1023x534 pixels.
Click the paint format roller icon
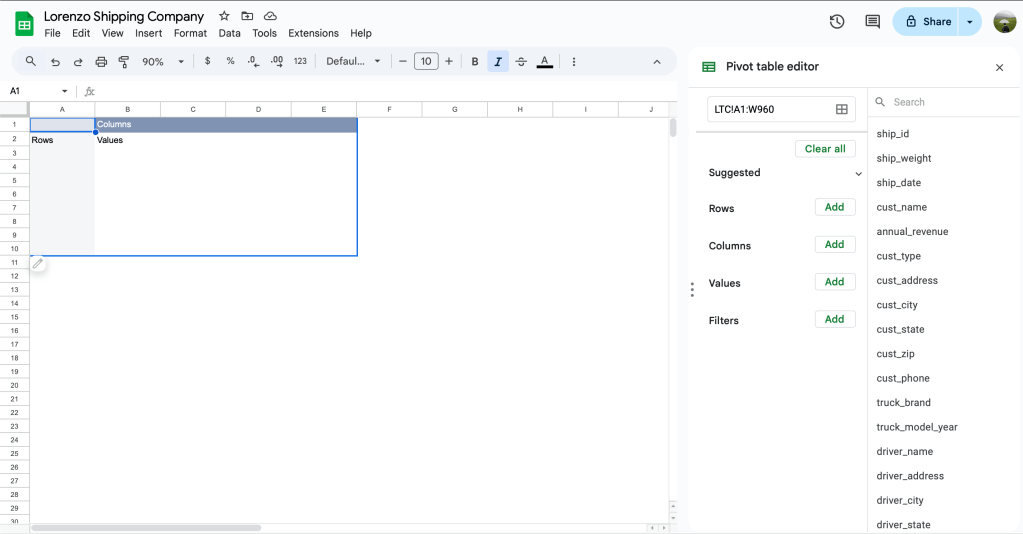pyautogui.click(x=124, y=61)
